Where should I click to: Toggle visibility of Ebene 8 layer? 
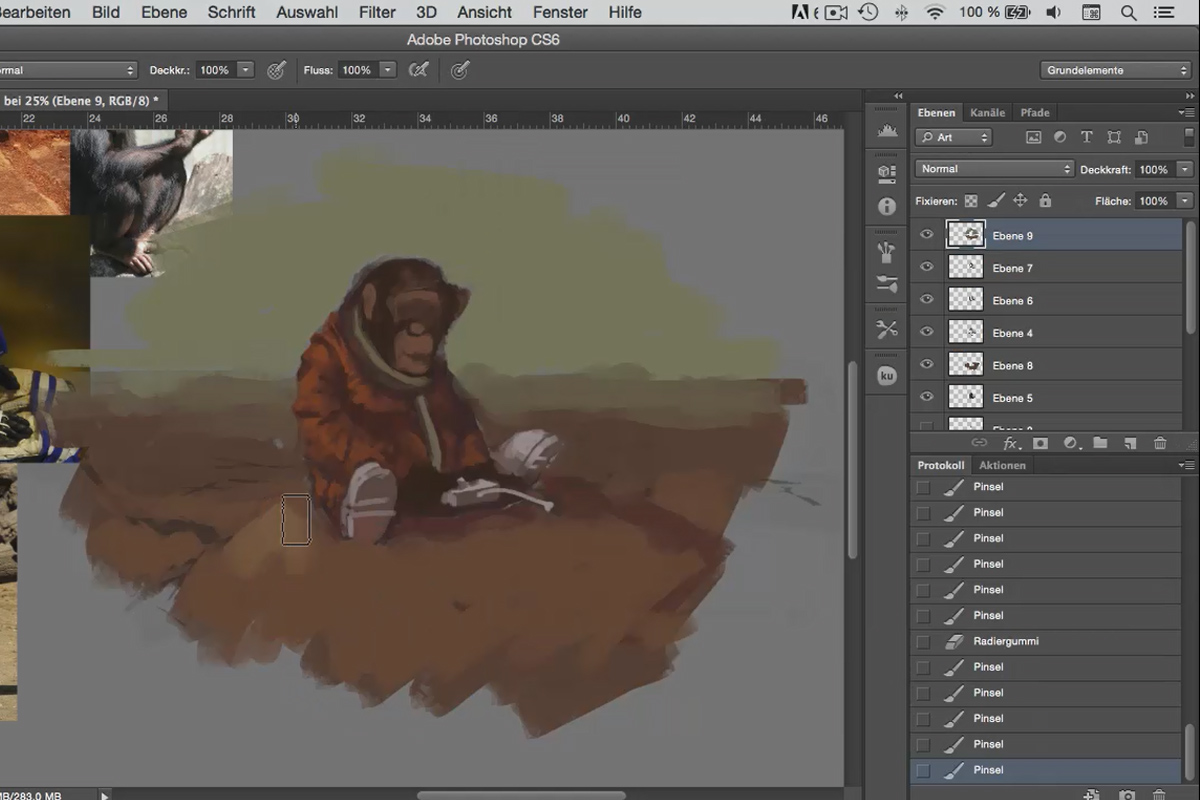(x=927, y=366)
